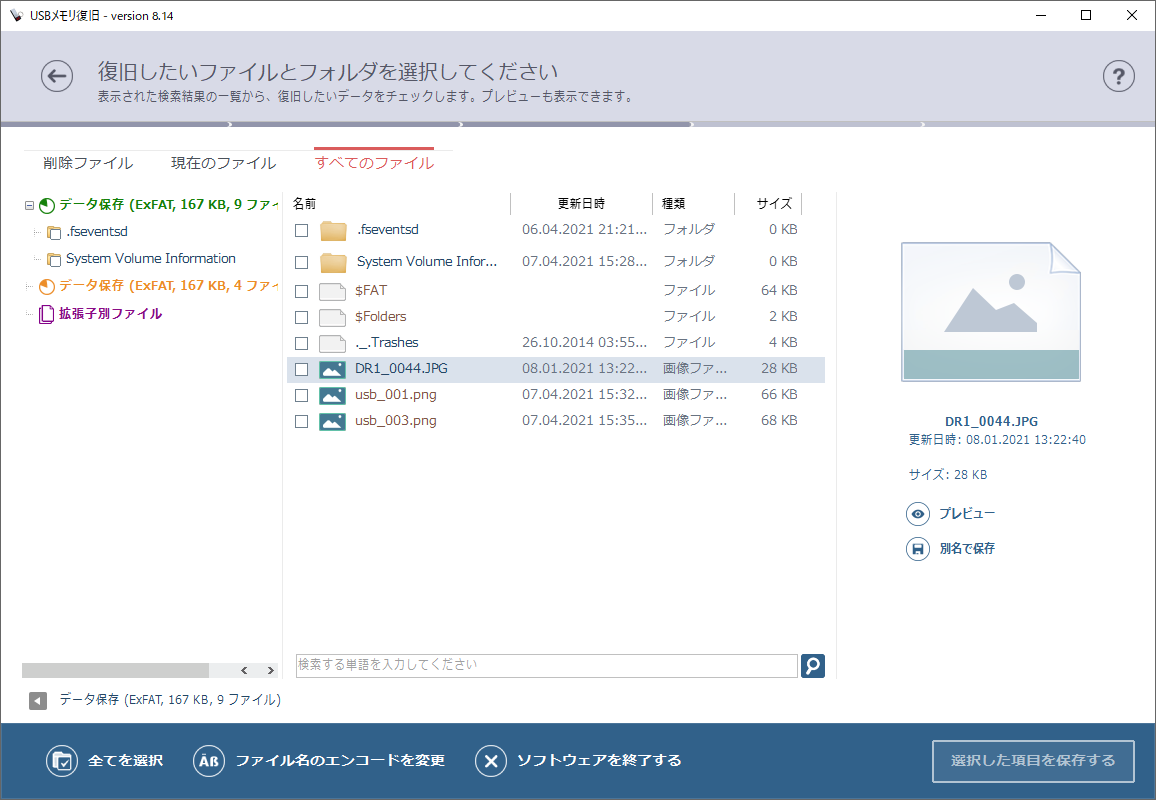This screenshot has height=800, width=1156.
Task: Check the DR1_0044.JPG checkbox
Action: click(x=301, y=370)
